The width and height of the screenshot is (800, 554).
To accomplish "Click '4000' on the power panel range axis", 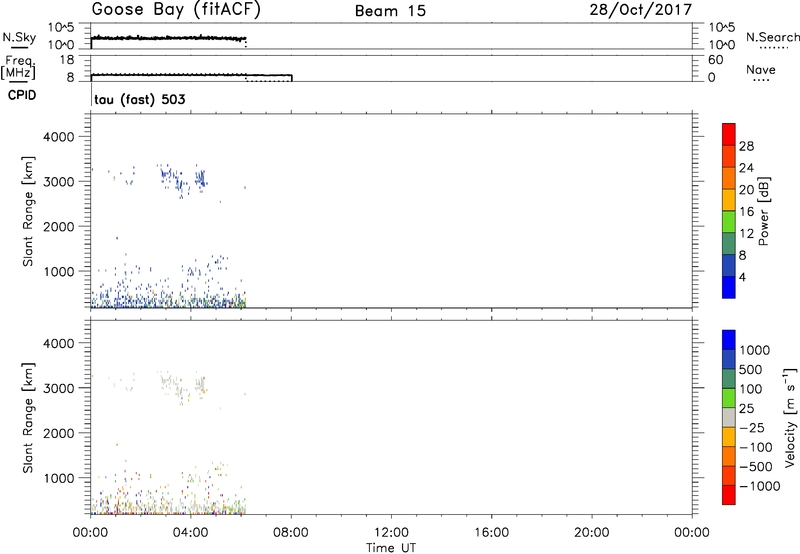I will pos(58,137).
